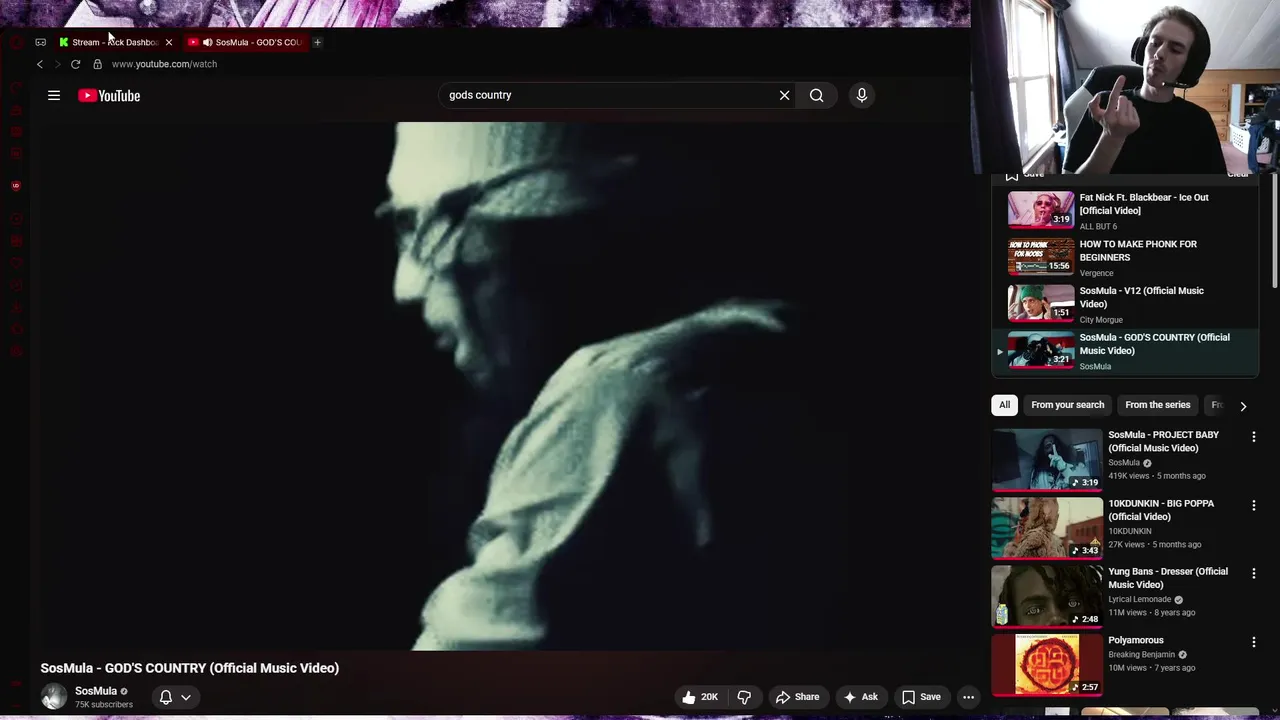Click the gamepad icon left of tabs
This screenshot has height=720, width=1280.
click(x=40, y=42)
